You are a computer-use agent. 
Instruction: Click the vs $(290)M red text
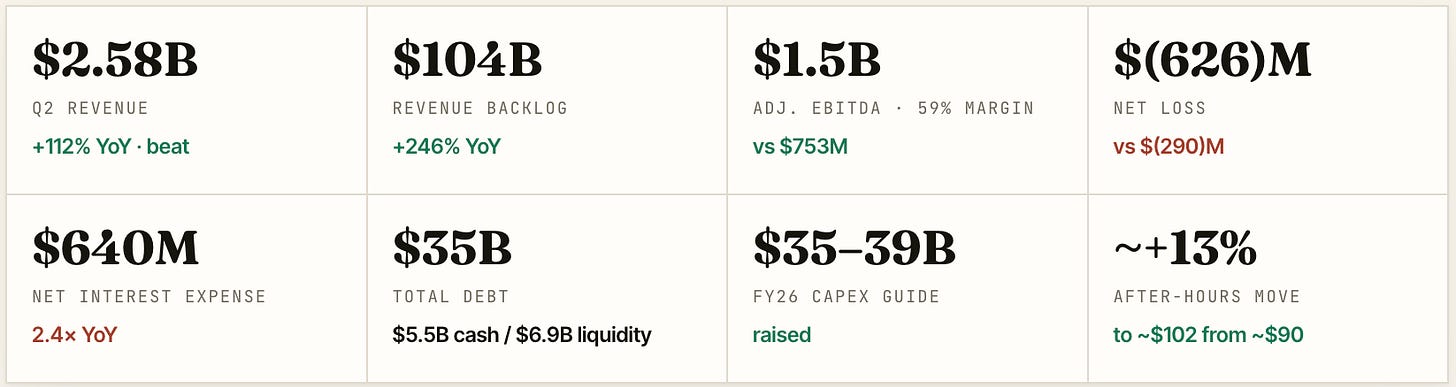point(1168,147)
